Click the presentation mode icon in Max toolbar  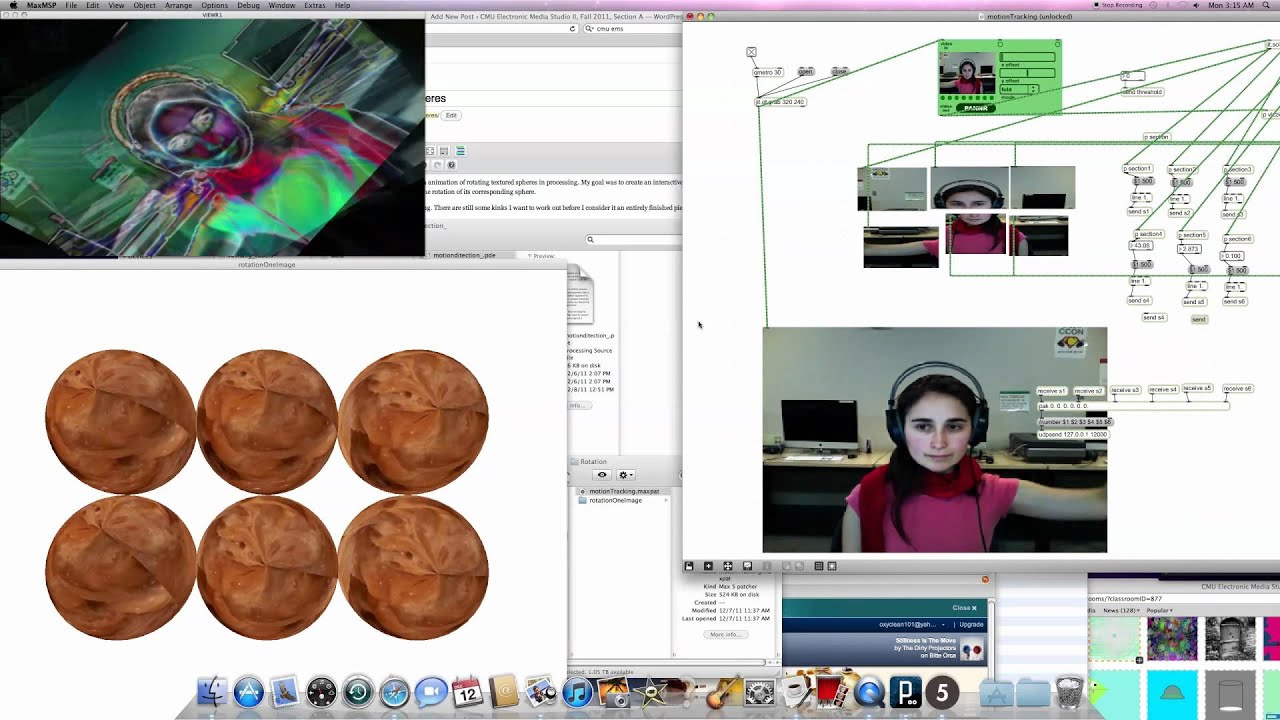(747, 566)
